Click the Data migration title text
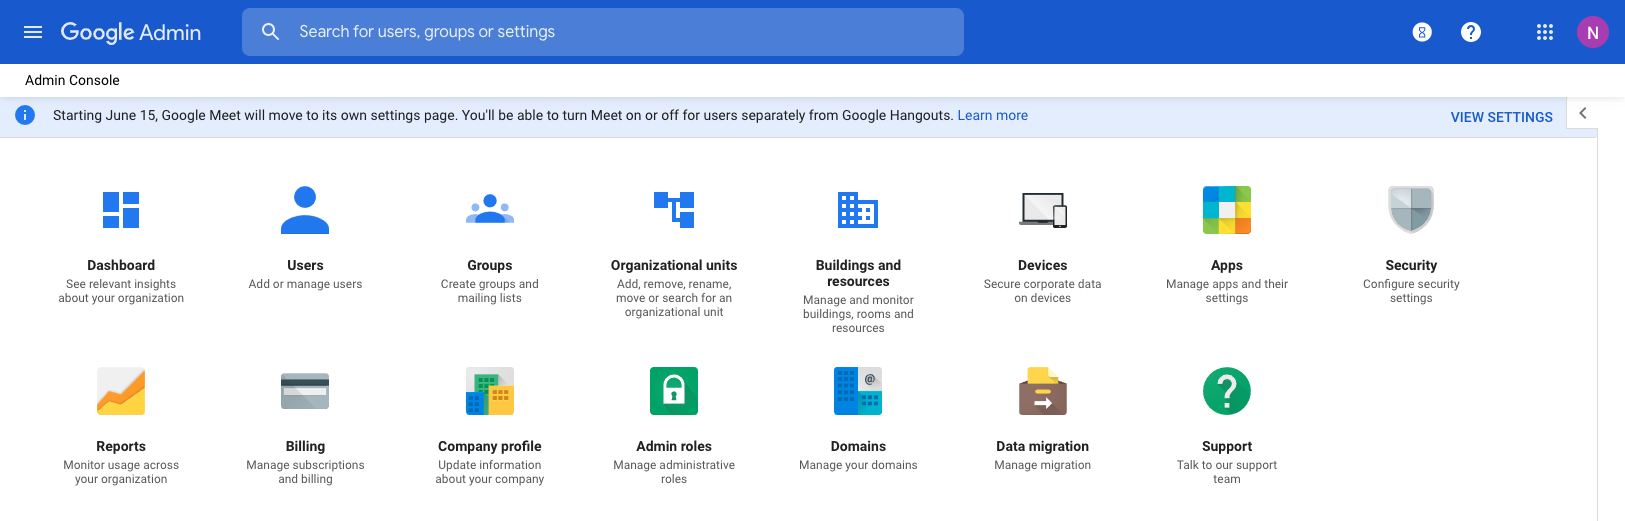 tap(1043, 446)
